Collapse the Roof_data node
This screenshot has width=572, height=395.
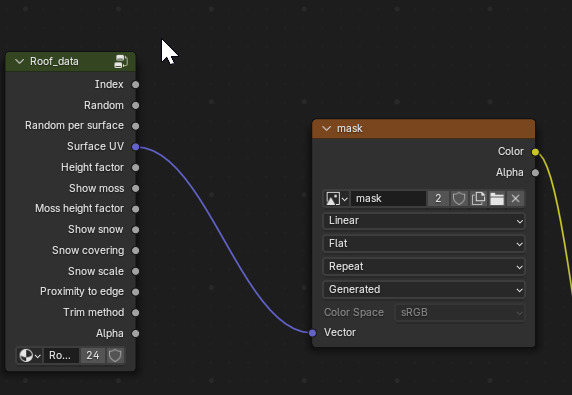[x=19, y=62]
